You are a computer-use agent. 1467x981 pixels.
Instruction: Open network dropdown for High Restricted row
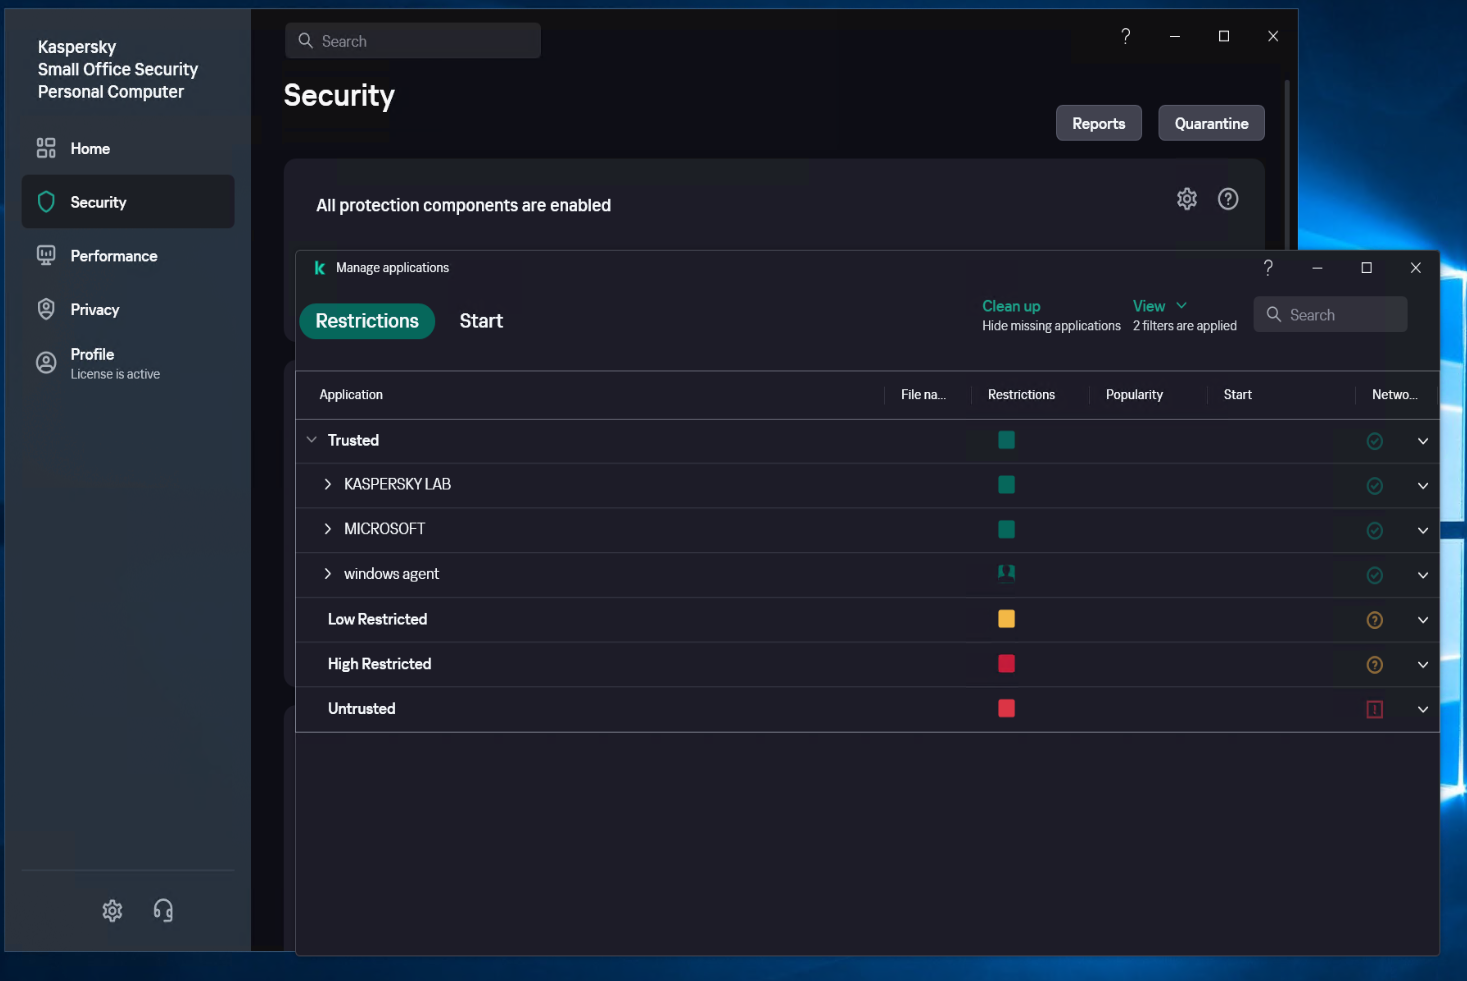(1423, 665)
